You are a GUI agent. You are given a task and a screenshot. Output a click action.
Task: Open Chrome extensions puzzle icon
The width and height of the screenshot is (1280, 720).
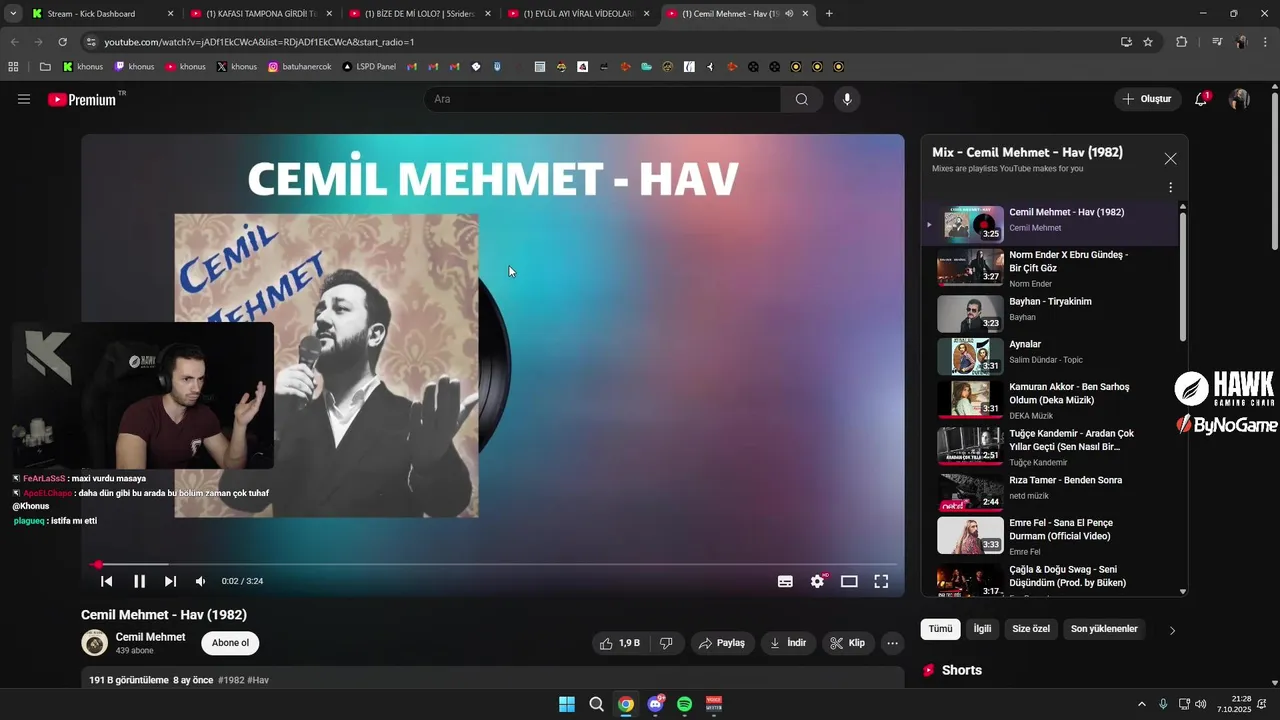tap(1181, 42)
